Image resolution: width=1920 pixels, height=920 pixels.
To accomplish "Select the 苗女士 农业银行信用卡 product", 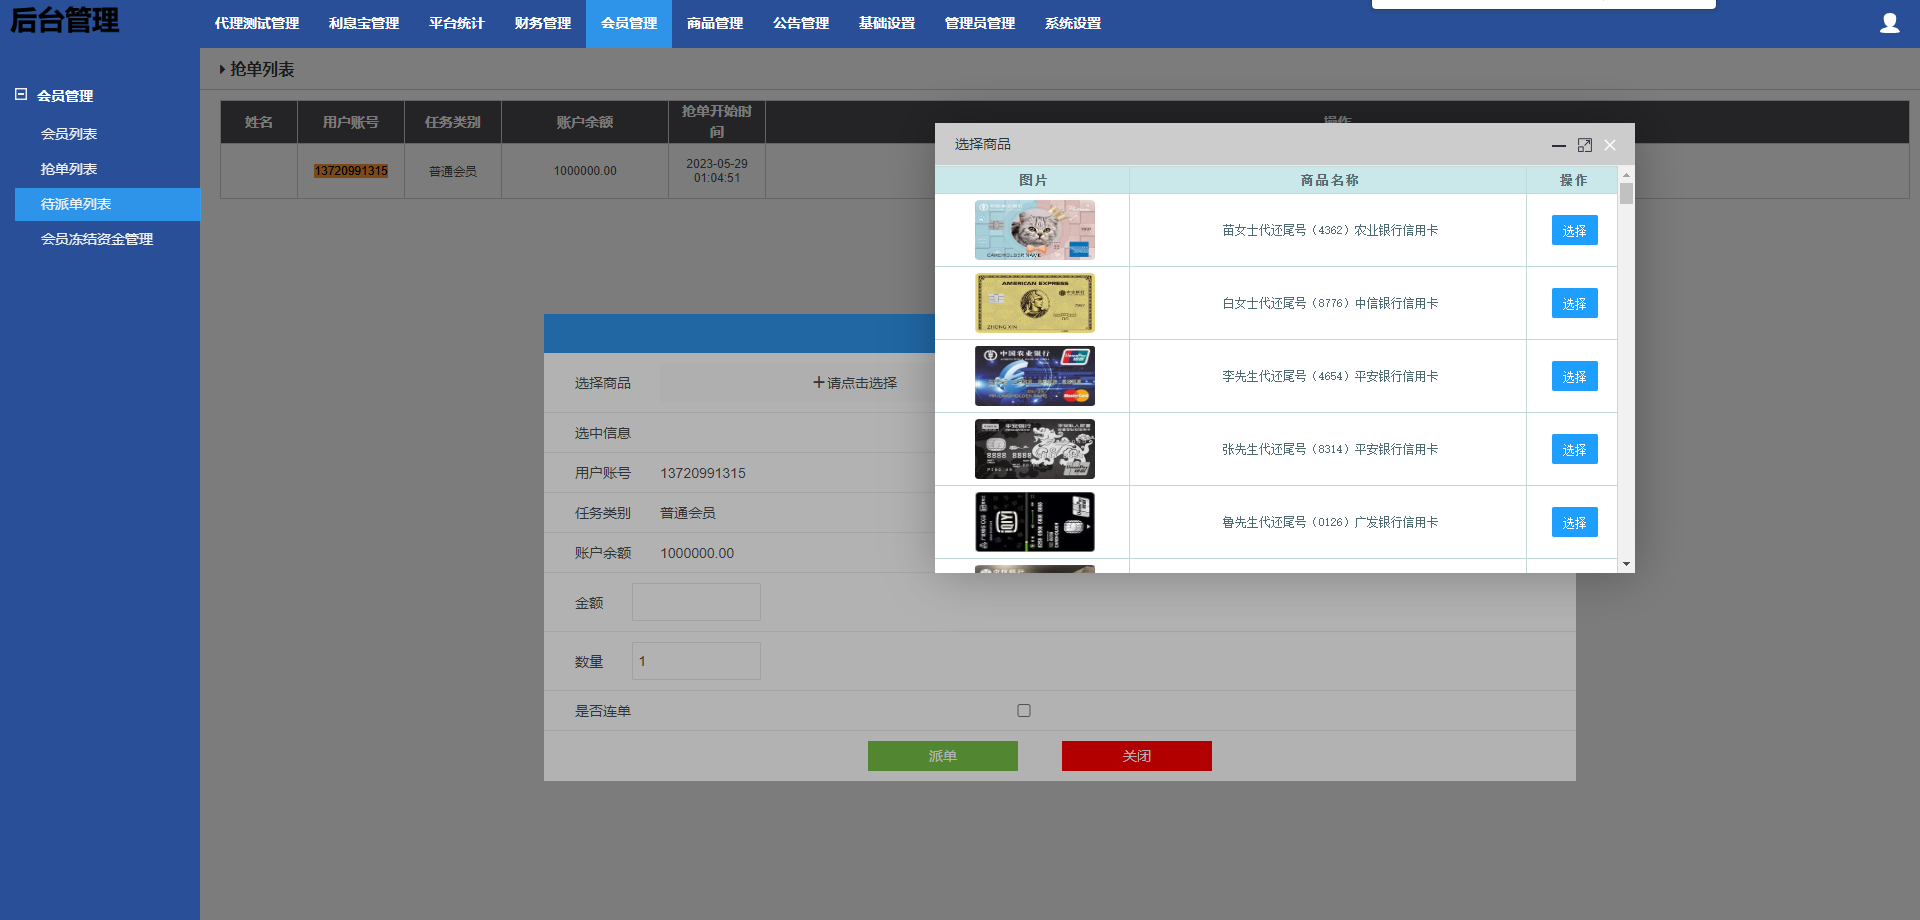I will point(1574,231).
